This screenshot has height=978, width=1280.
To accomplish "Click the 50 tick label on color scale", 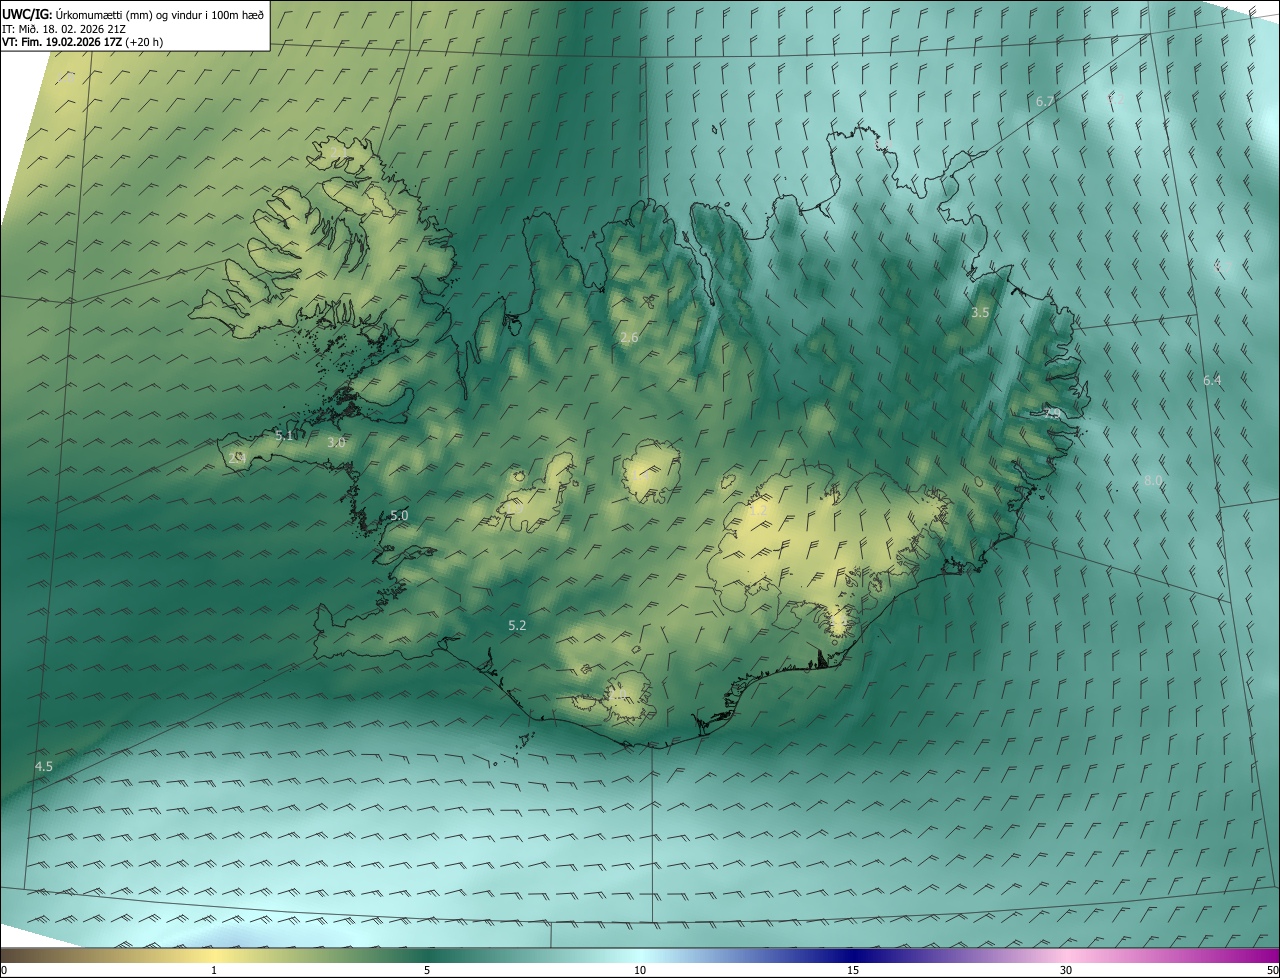I will [x=1272, y=970].
